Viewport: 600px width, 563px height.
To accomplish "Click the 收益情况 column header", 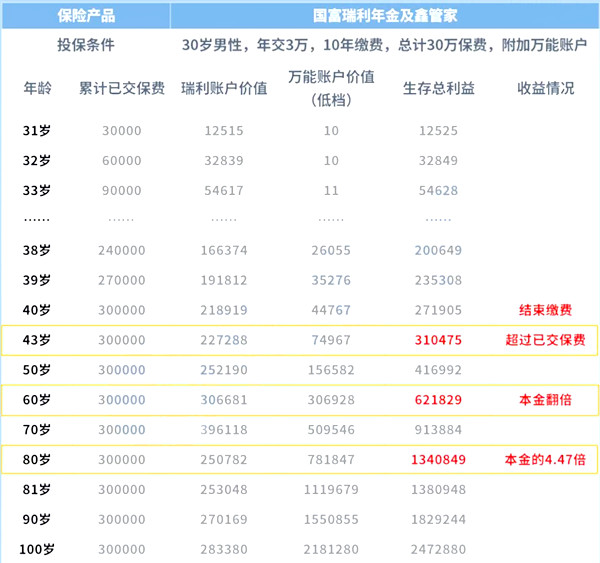I will tap(546, 88).
